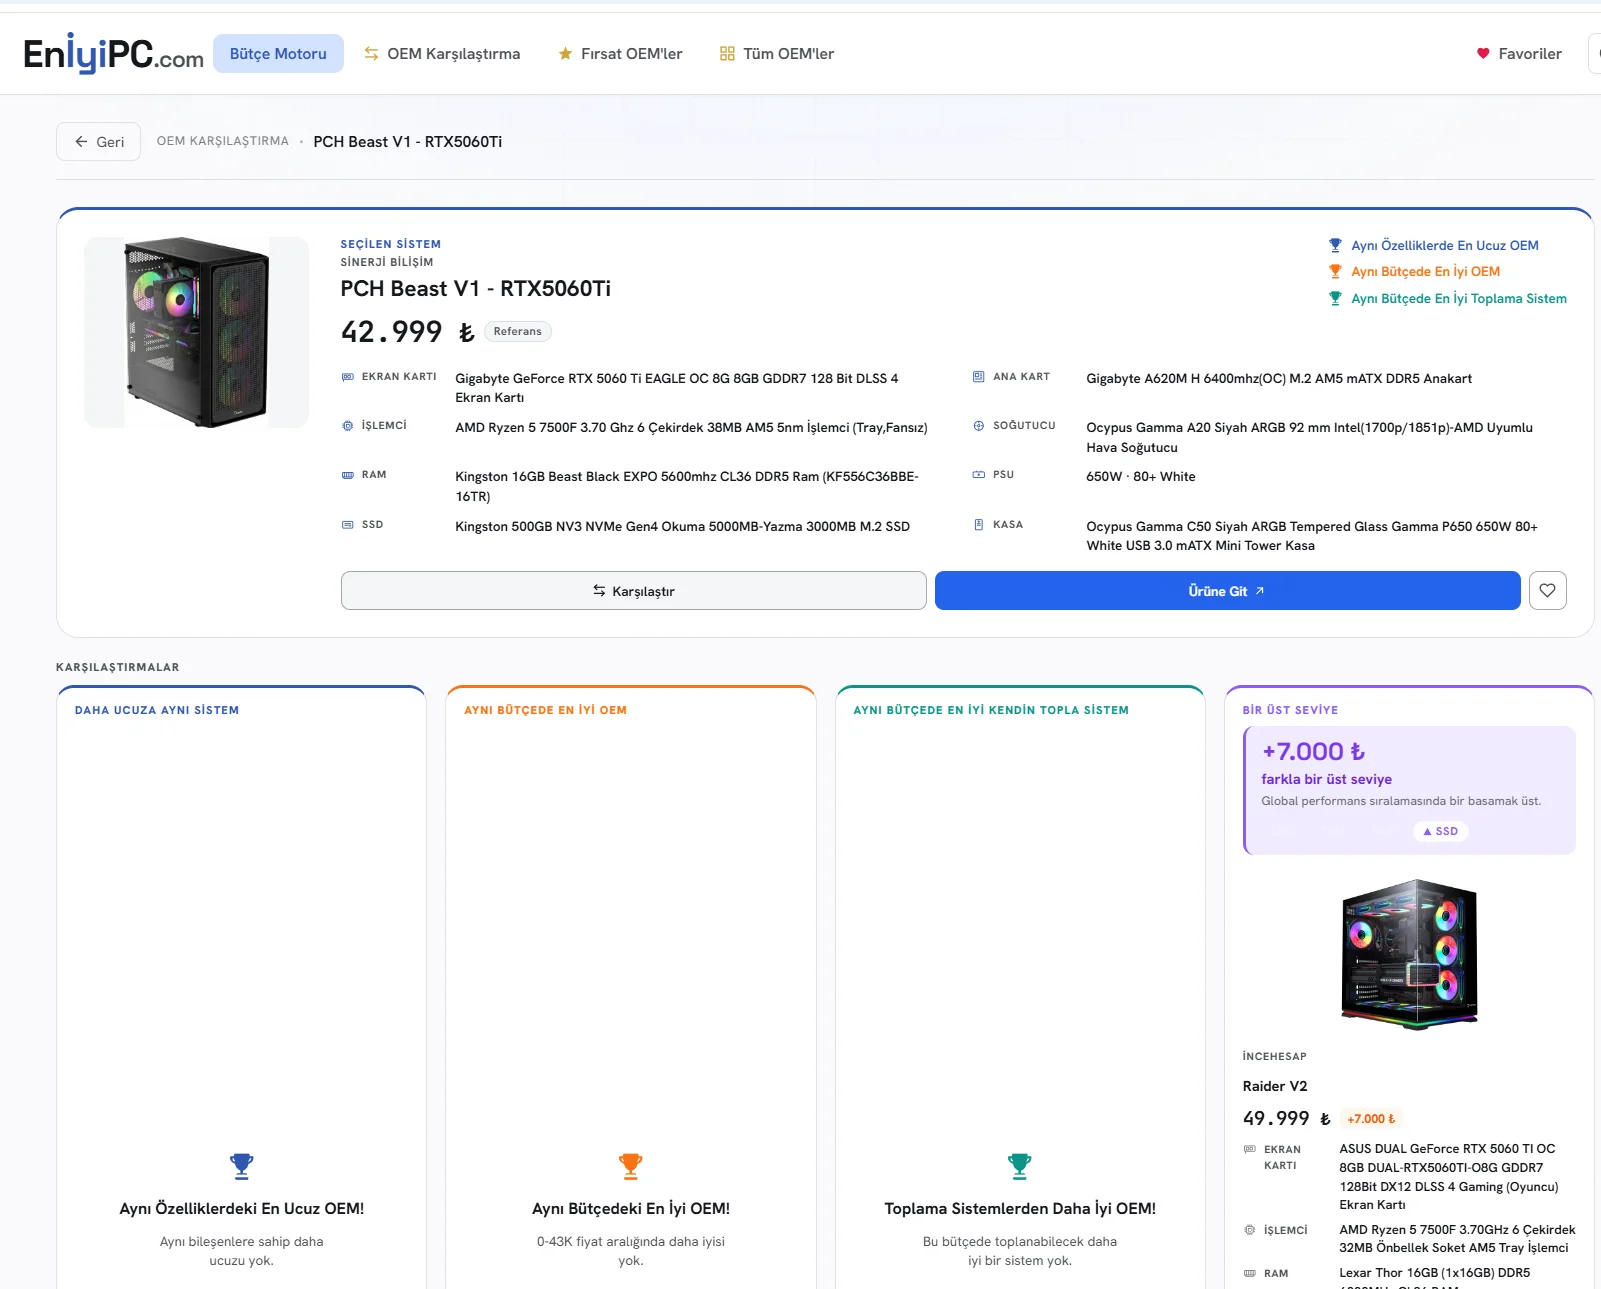Viewport: 1601px width, 1289px height.
Task: Click the lira symbol beside 42.999 price
Action: pyautogui.click(x=466, y=332)
